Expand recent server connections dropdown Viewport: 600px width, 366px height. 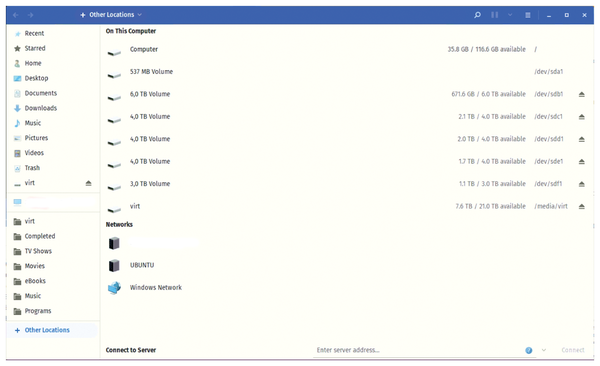click(544, 350)
